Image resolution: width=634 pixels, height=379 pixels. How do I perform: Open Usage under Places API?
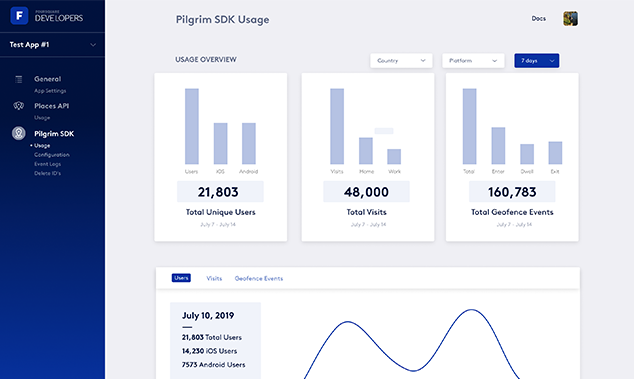pos(42,118)
